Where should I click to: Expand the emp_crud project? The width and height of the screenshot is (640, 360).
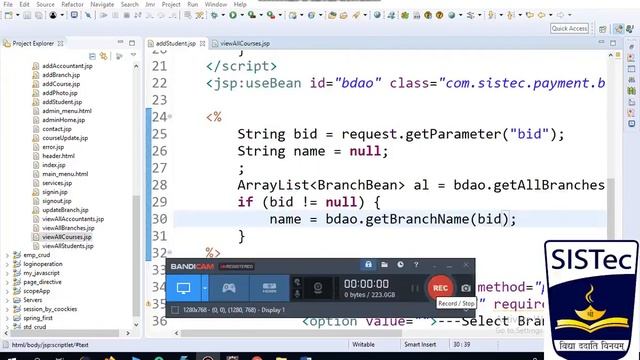(x=7, y=255)
